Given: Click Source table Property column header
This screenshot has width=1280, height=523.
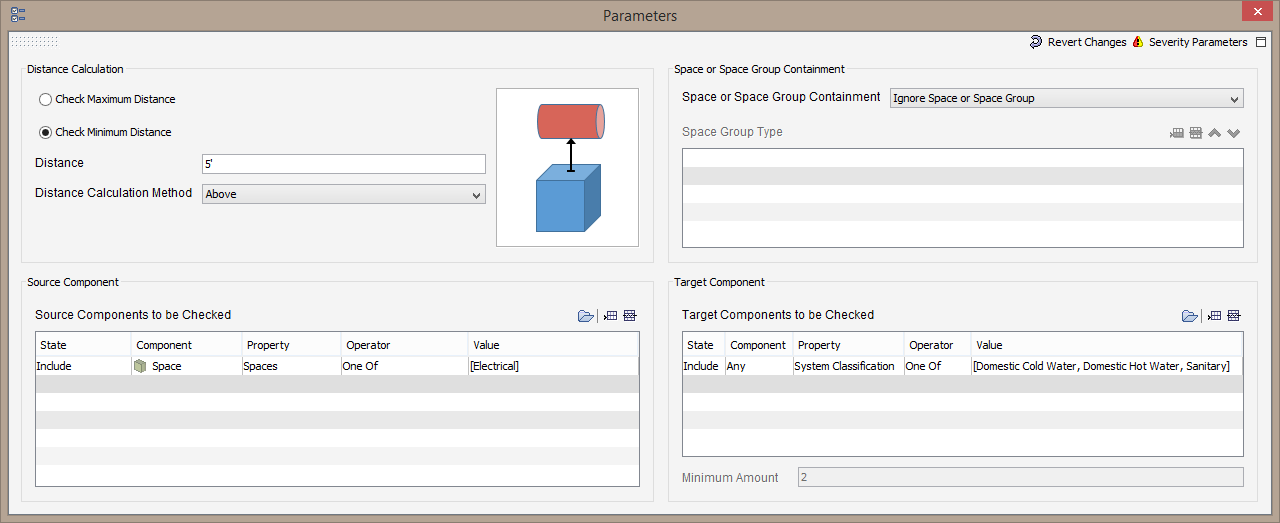Looking at the screenshot, I should pyautogui.click(x=291, y=345).
